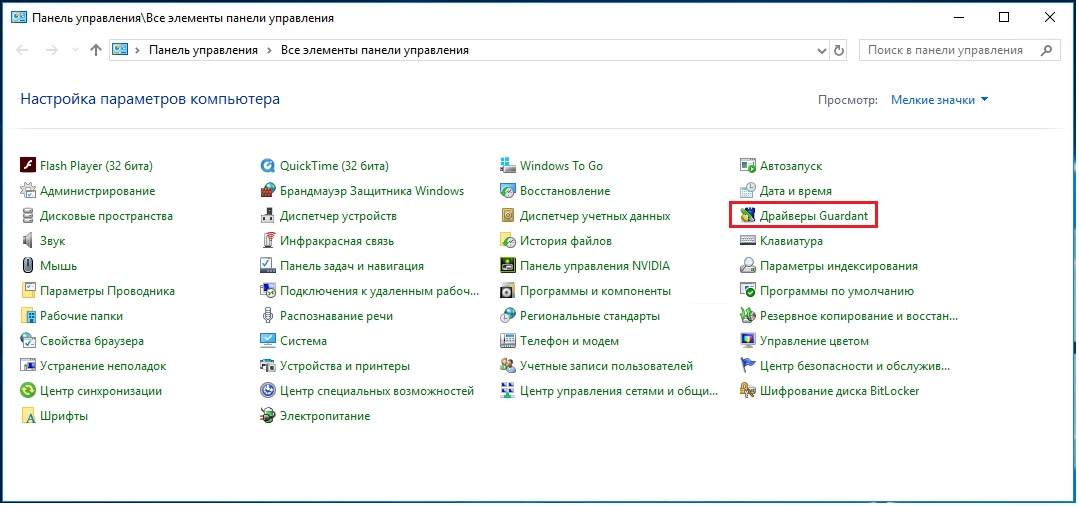Open the recent locations chevron beside navigation arrows
Screen dimensions: 1079x506
pos(75,50)
